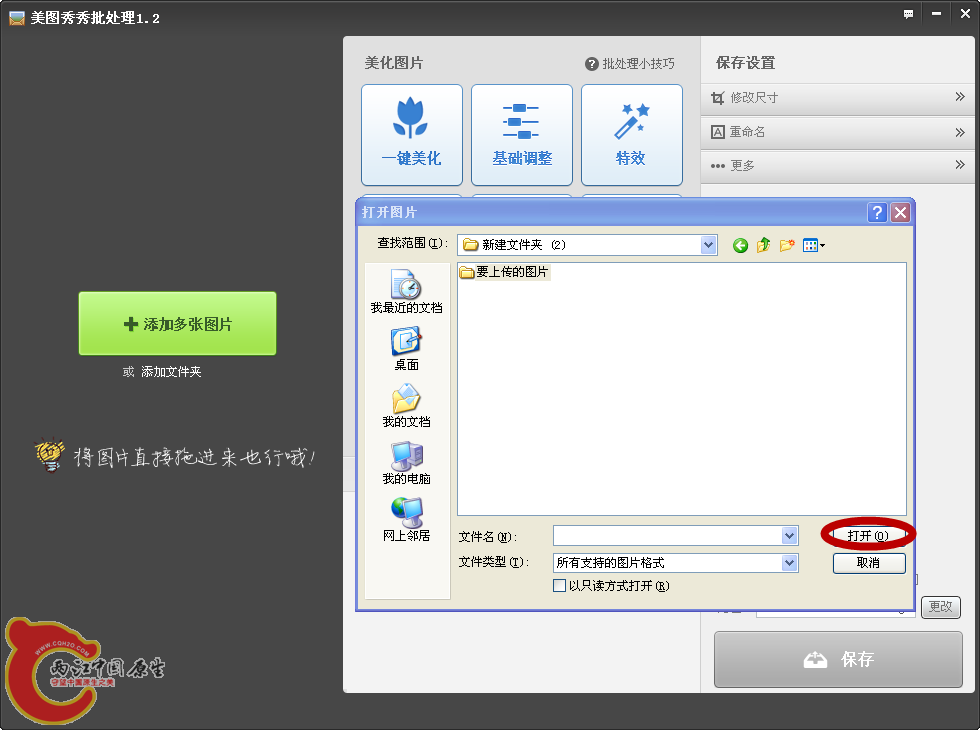This screenshot has height=730, width=980.
Task: Go to 桌面 desktop shortcut
Action: point(407,349)
